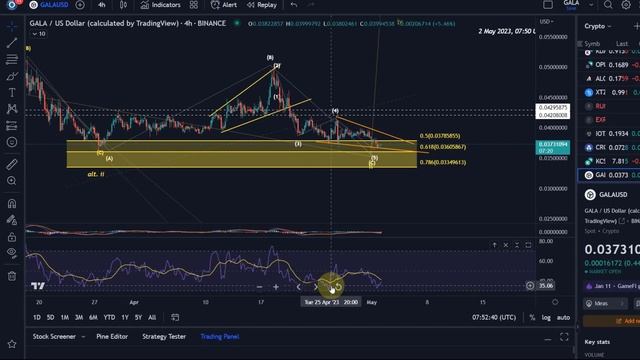Viewport: 640px width, 360px height.
Task: Open favorites star in left toolbar
Action: [12, 344]
